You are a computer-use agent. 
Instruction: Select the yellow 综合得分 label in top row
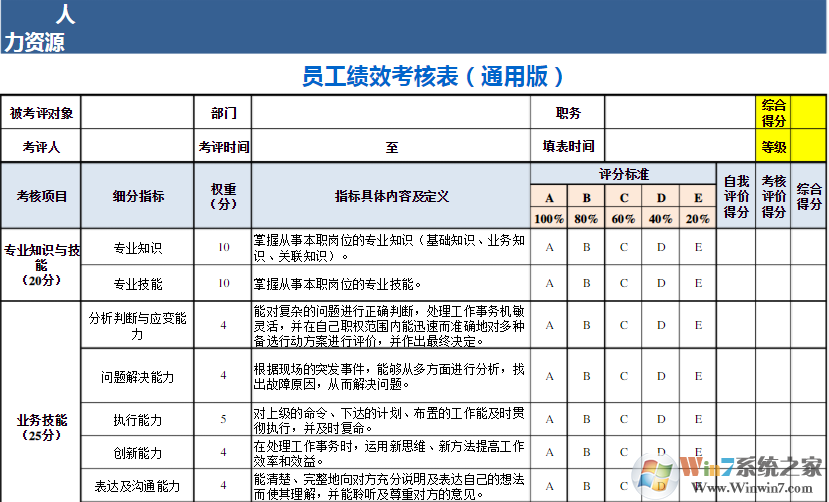(x=773, y=113)
